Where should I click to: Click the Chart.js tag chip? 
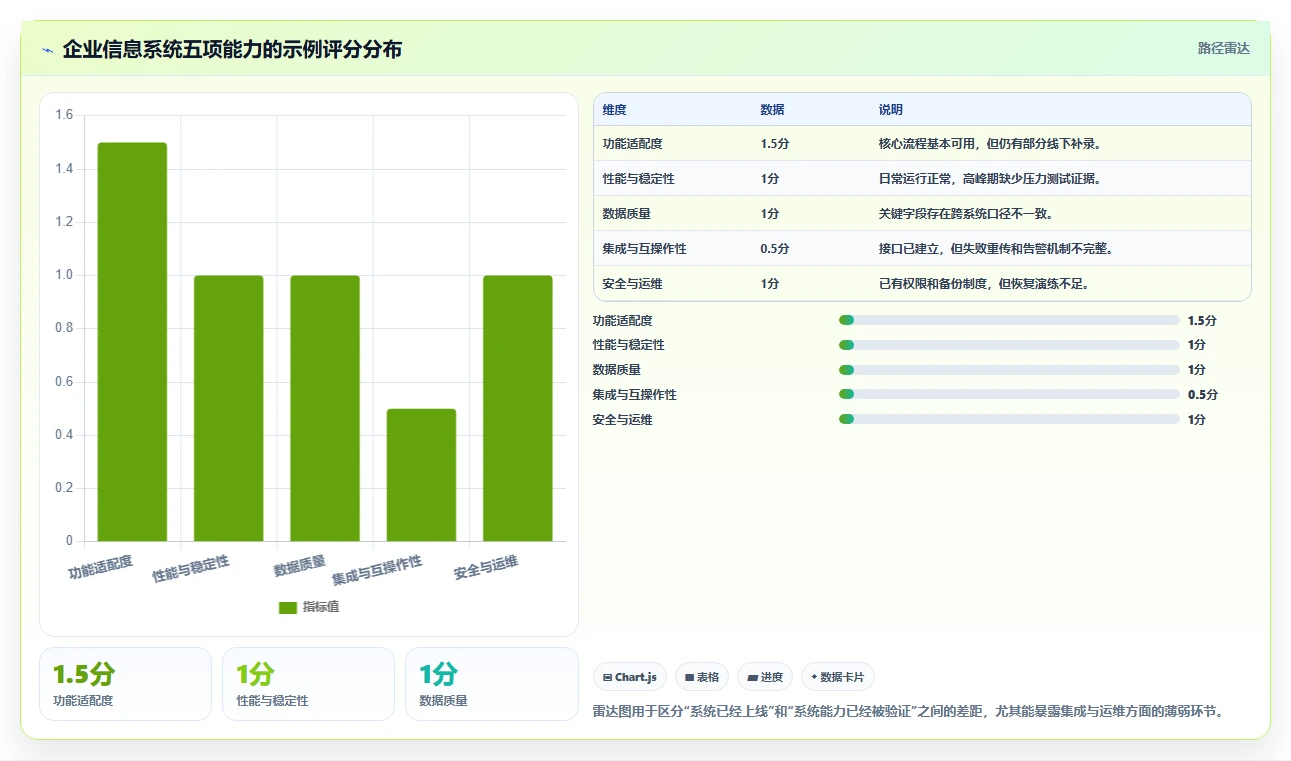[630, 677]
